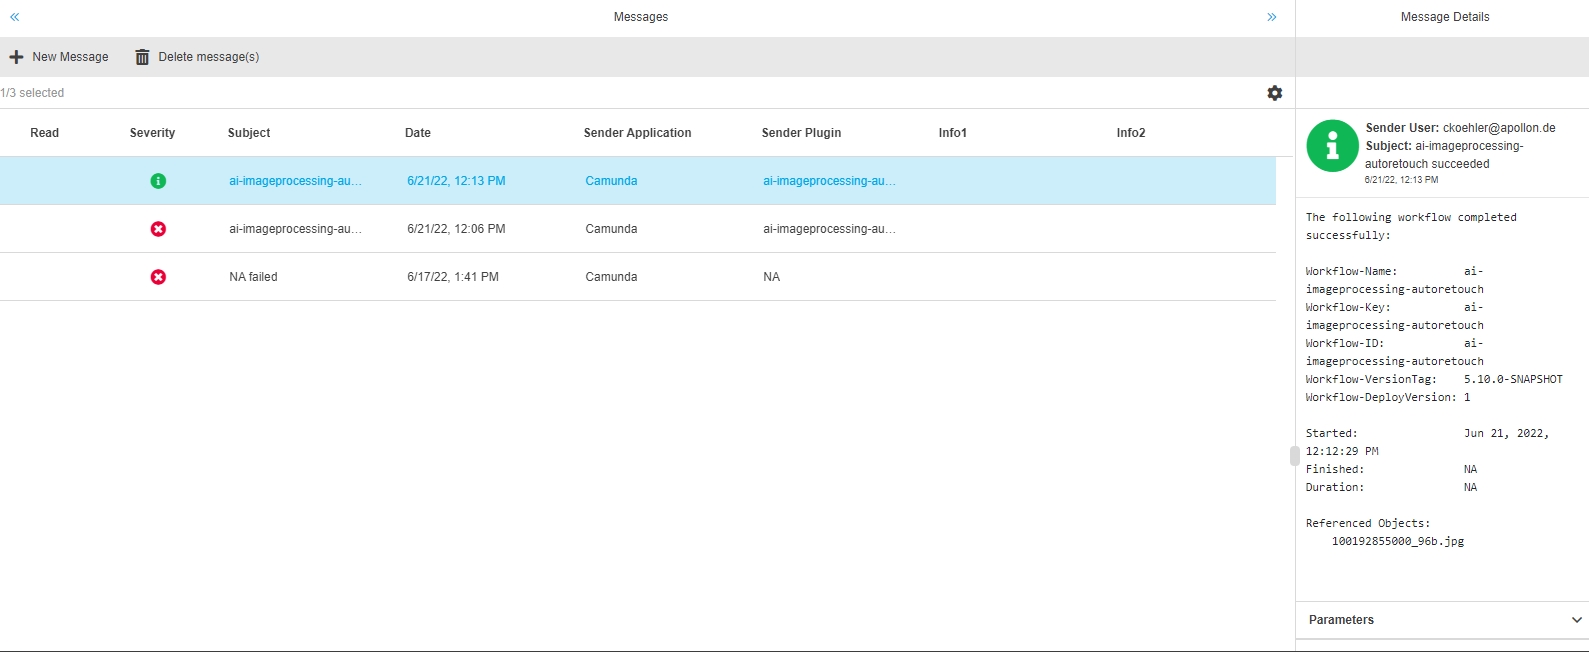
Task: Open table settings gear icon
Action: (1274, 93)
